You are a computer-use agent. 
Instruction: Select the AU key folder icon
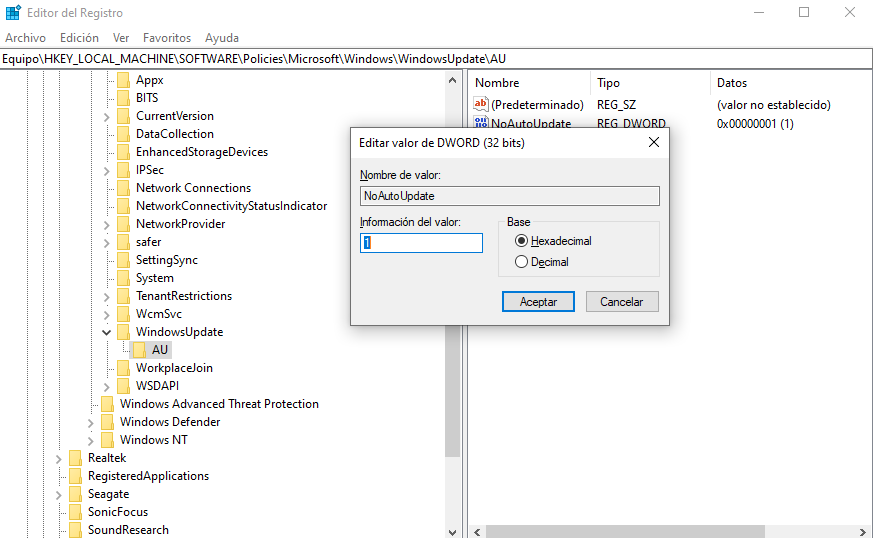click(139, 350)
